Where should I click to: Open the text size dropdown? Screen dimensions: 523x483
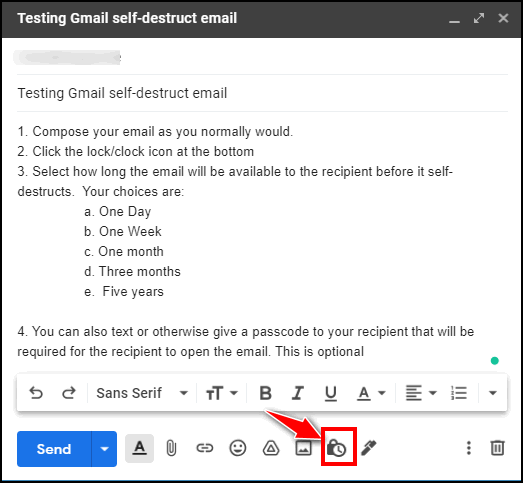pyautogui.click(x=222, y=393)
